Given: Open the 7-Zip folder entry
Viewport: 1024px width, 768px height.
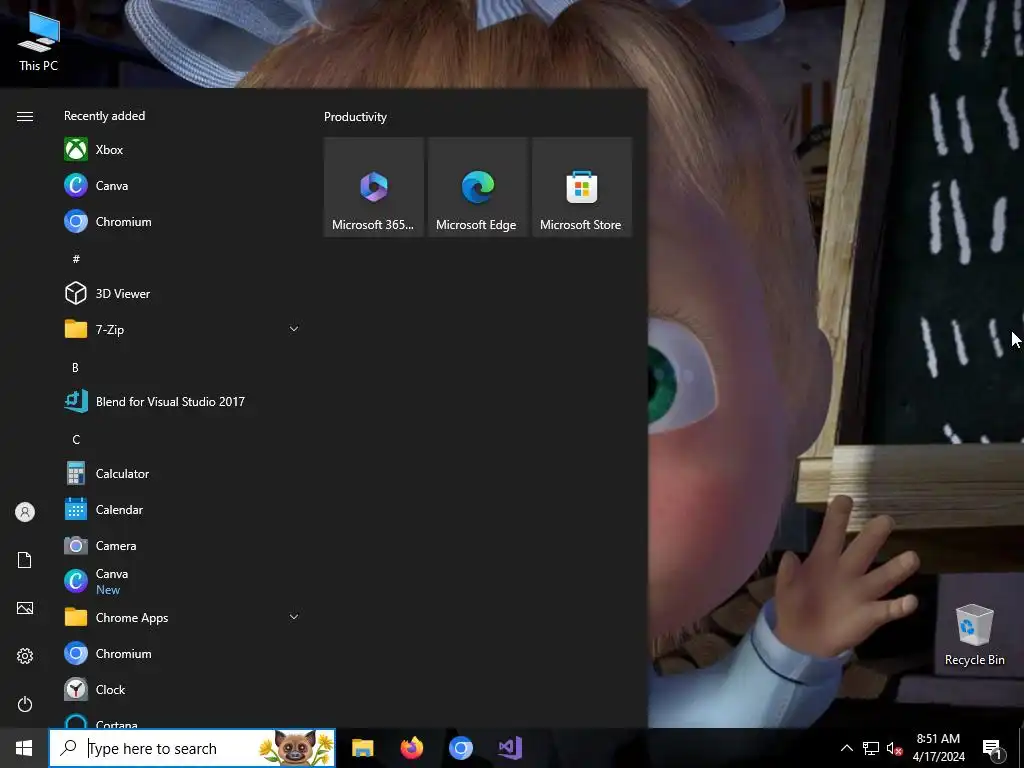Looking at the screenshot, I should (182, 329).
